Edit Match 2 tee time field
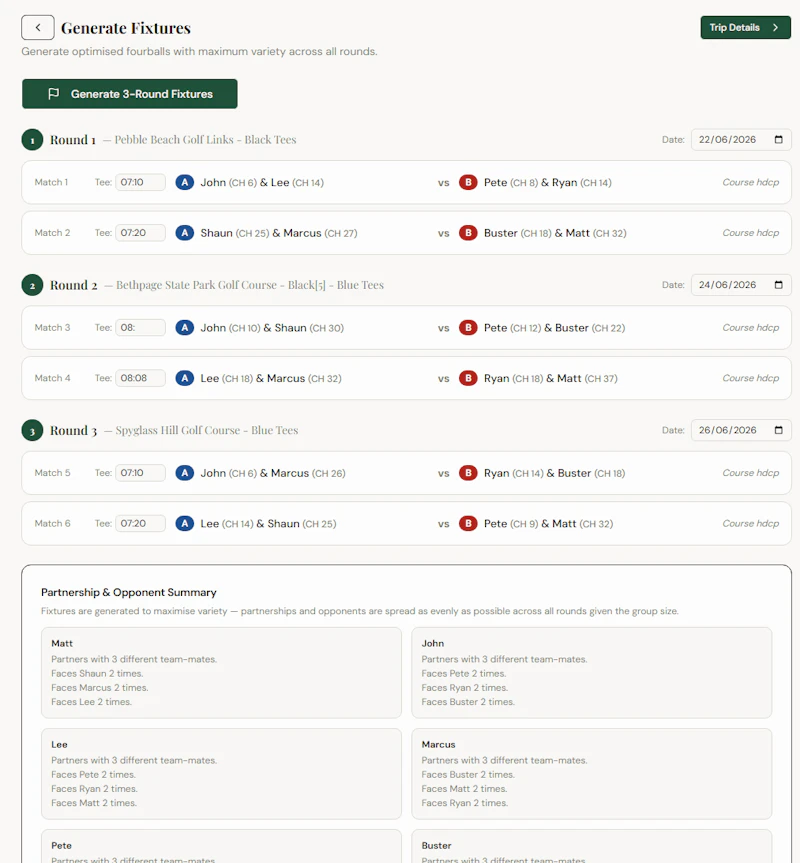800x863 pixels. pos(140,233)
